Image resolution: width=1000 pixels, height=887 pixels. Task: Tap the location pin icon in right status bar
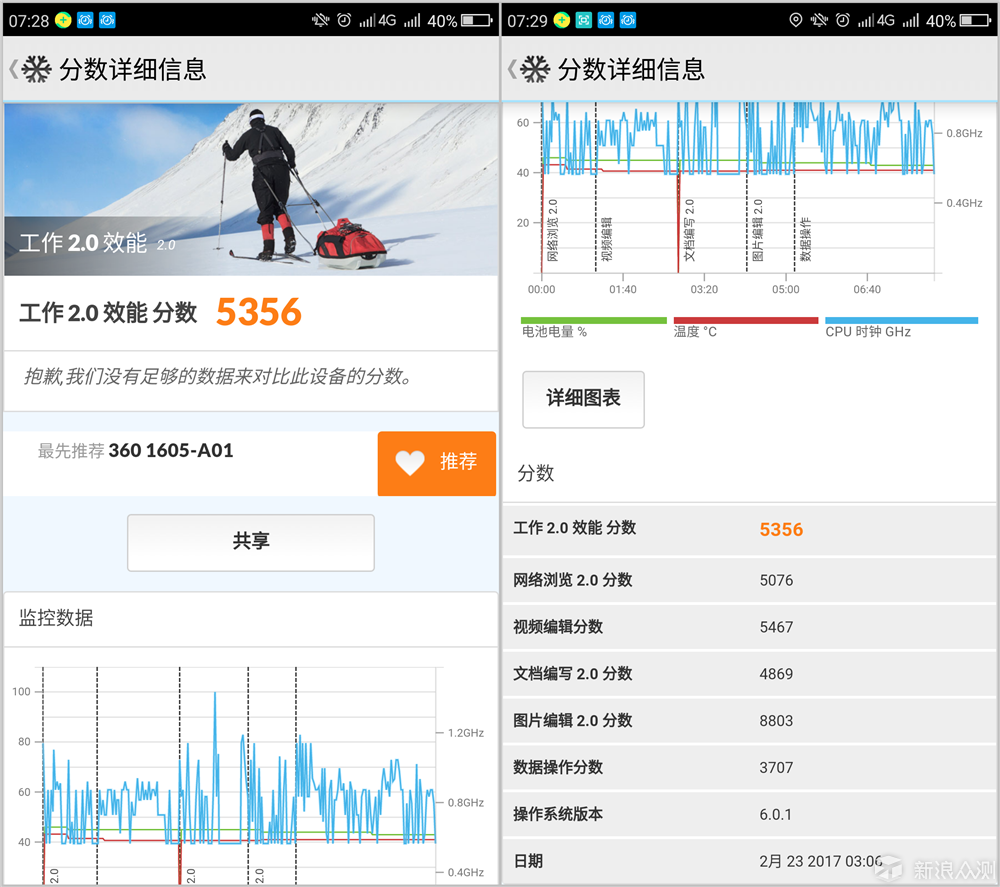pos(795,20)
